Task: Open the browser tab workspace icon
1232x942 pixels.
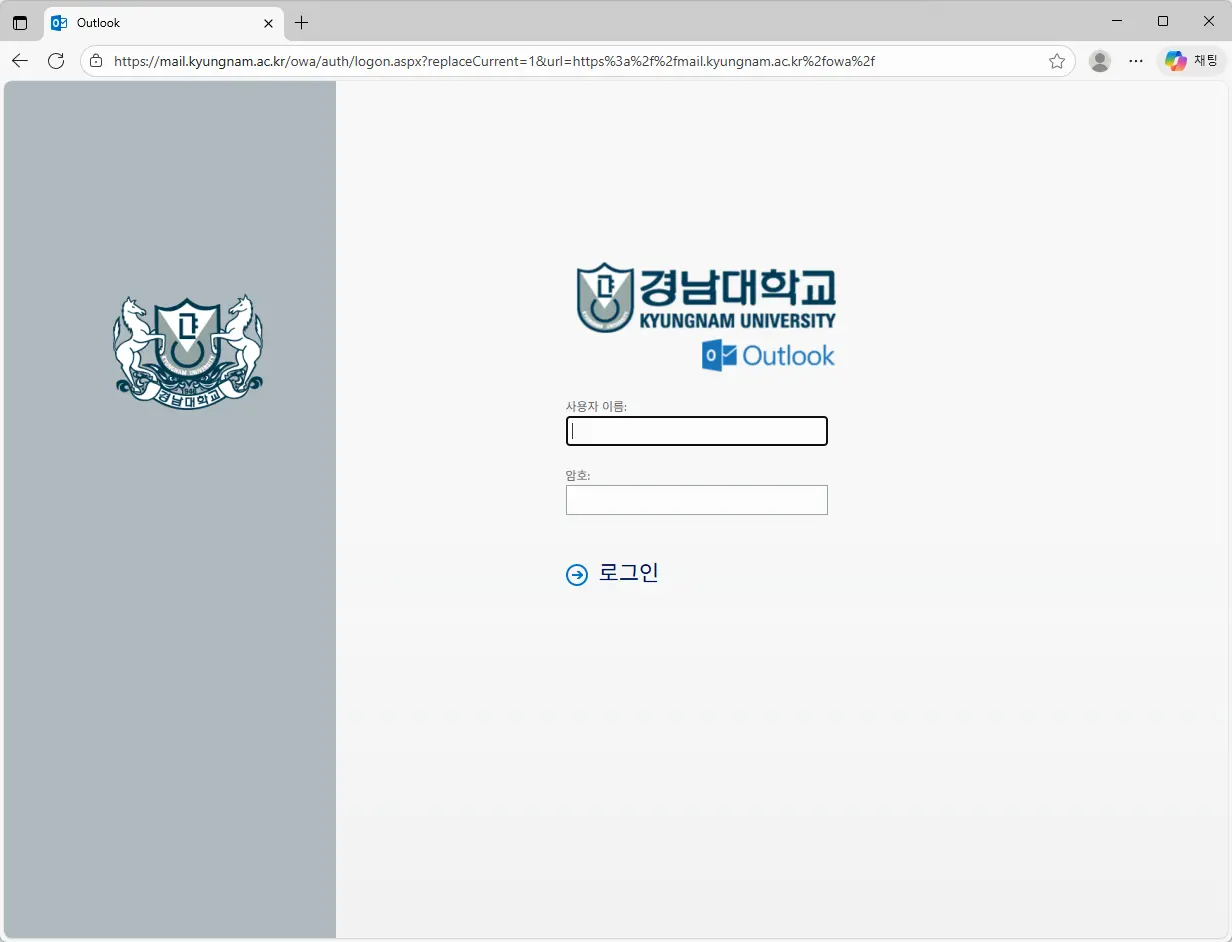Action: (20, 22)
